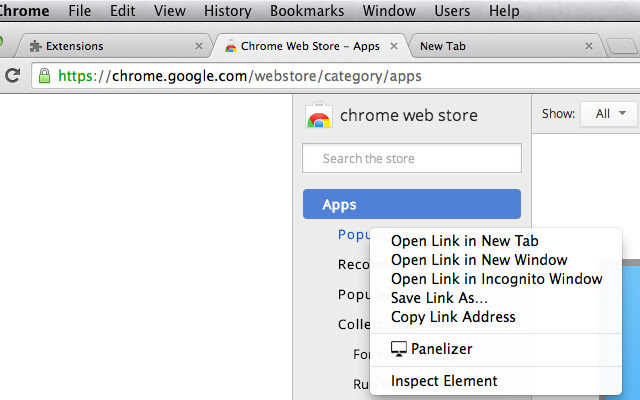Open the Bookmarks menu
This screenshot has width=640, height=400.
pyautogui.click(x=307, y=11)
